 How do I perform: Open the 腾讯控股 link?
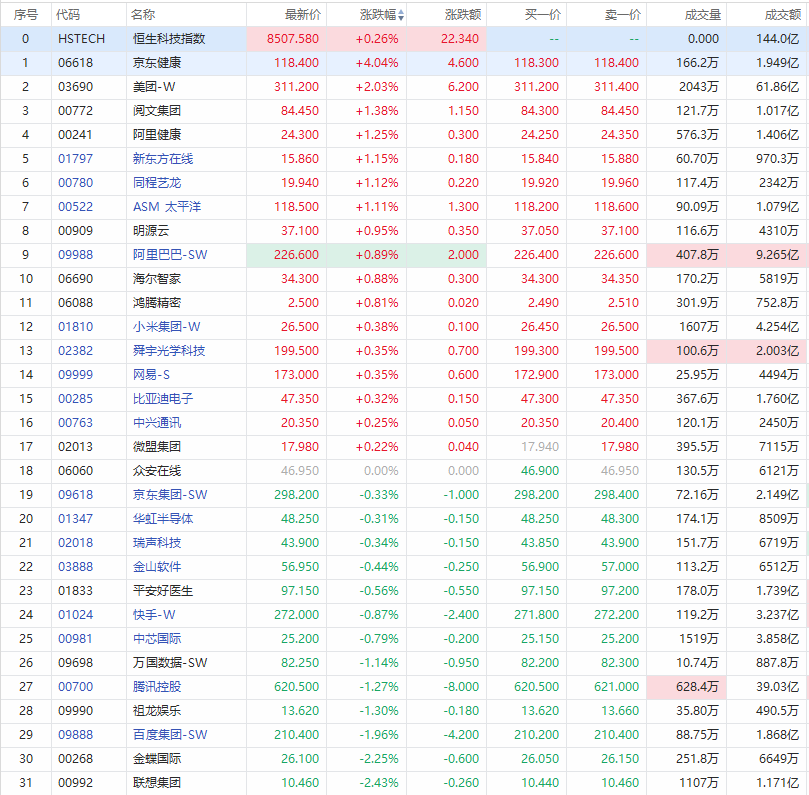click(157, 687)
